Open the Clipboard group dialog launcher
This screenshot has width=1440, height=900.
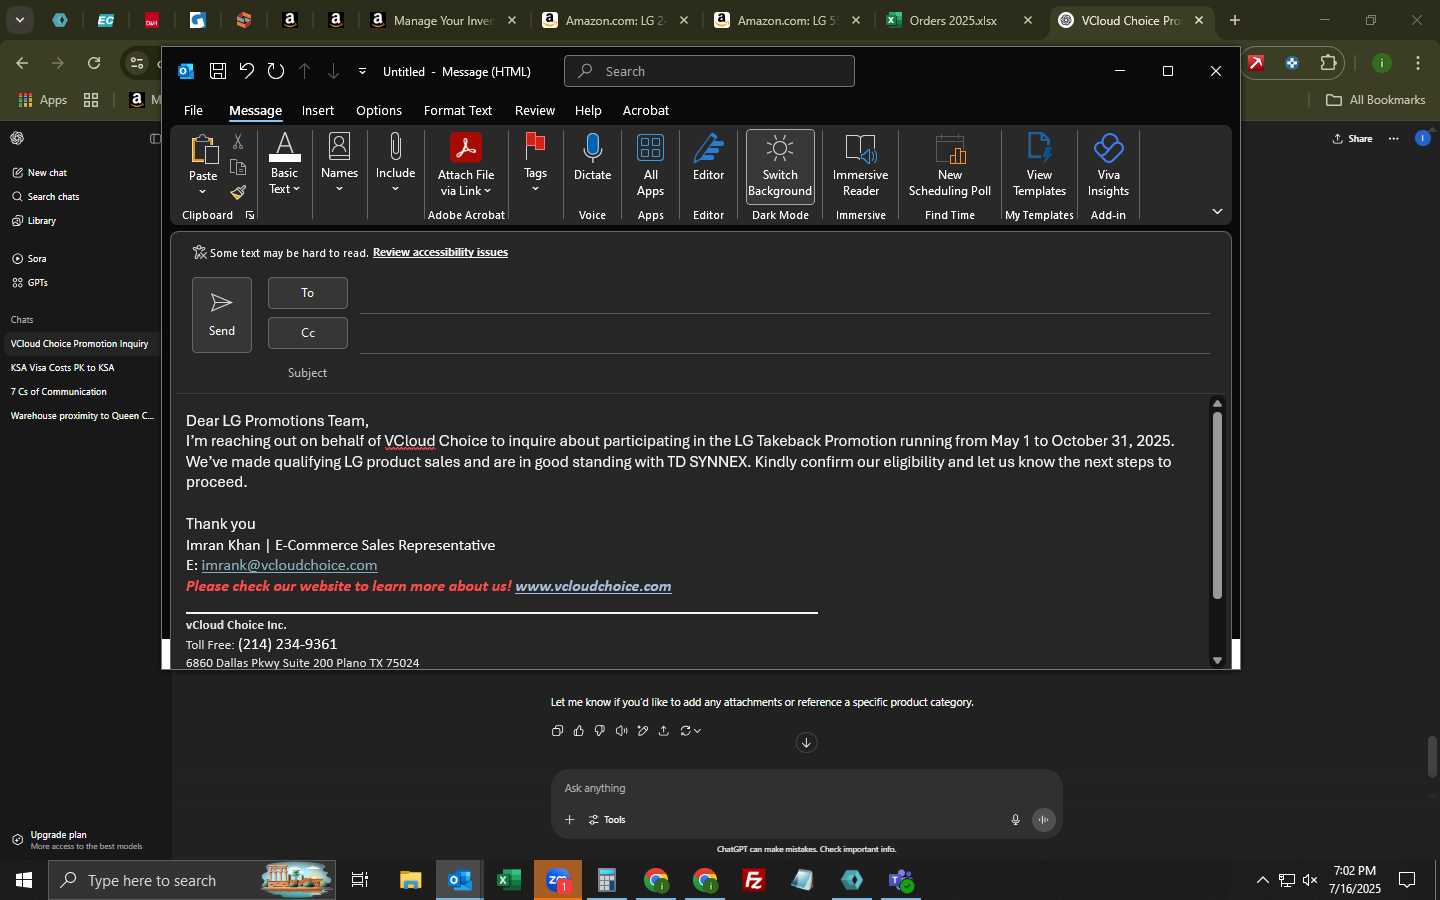tap(250, 215)
